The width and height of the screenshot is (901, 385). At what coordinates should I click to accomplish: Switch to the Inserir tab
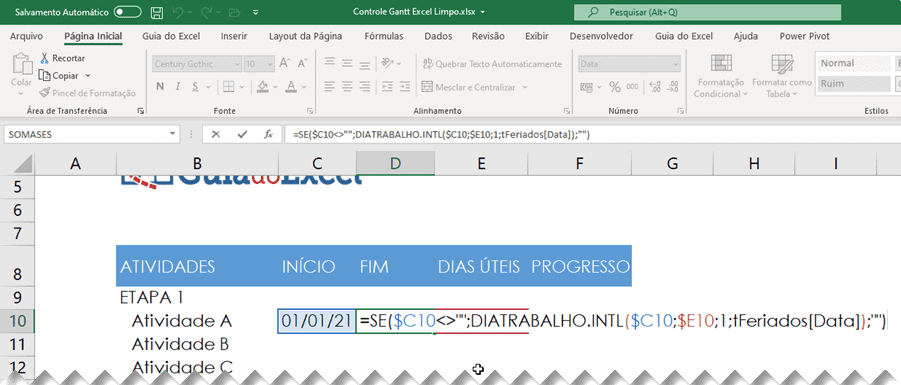[x=234, y=36]
